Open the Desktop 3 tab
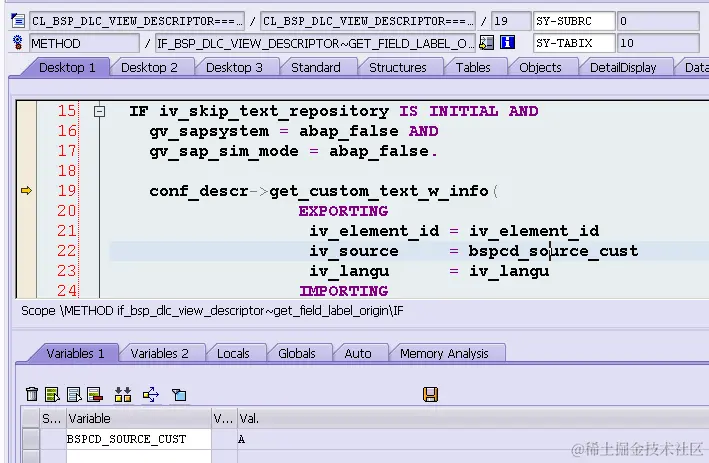Viewport: 709px width, 463px height. [x=234, y=68]
